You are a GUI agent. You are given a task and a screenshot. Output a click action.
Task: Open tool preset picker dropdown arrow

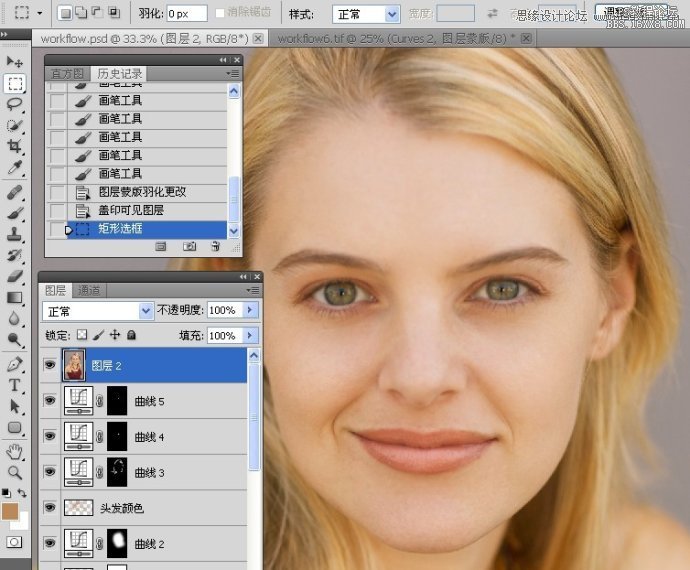[x=40, y=13]
